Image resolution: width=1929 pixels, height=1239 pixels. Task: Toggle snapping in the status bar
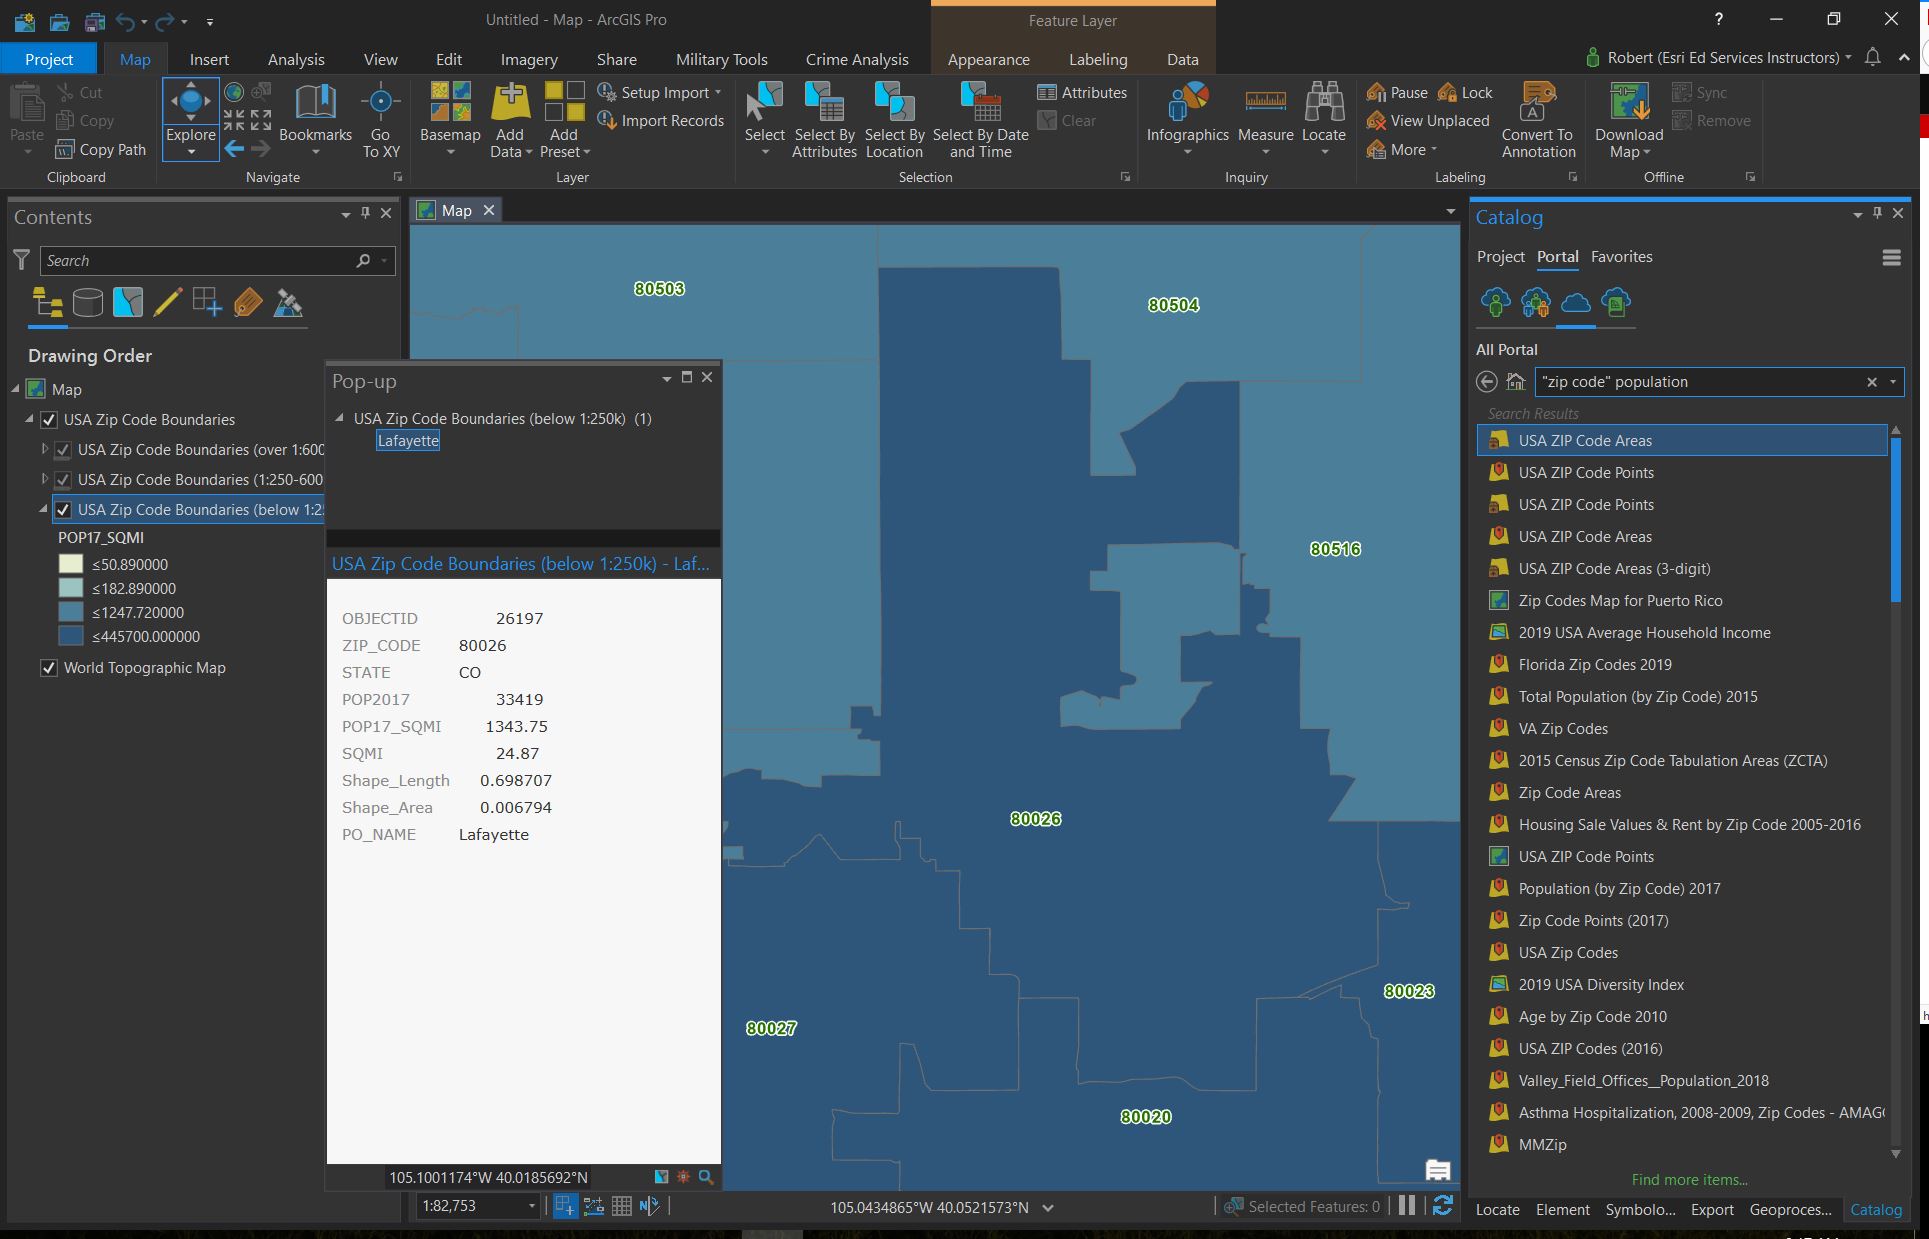565,1206
